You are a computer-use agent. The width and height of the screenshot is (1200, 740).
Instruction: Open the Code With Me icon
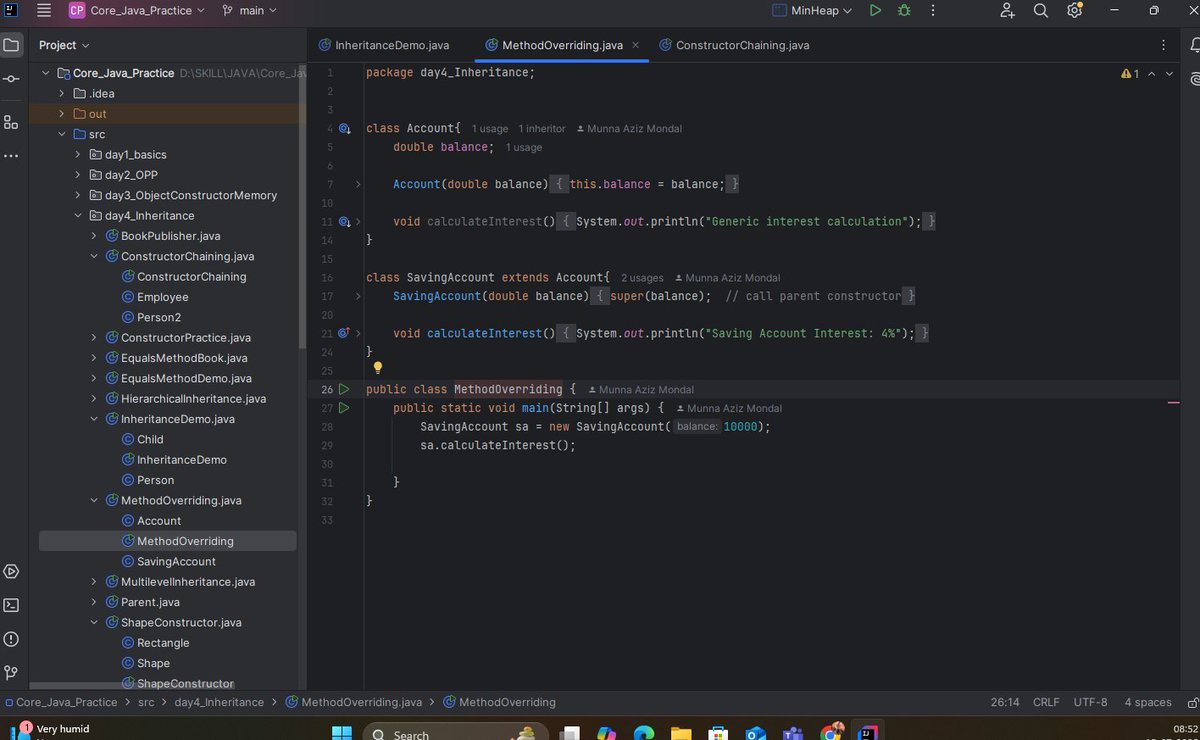tap(1007, 10)
